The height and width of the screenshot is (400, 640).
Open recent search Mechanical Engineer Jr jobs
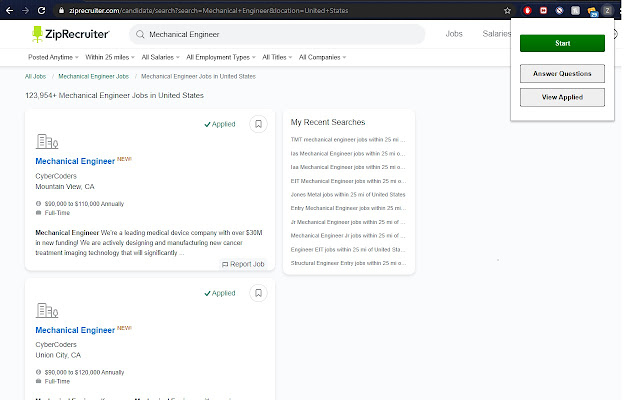(x=348, y=236)
